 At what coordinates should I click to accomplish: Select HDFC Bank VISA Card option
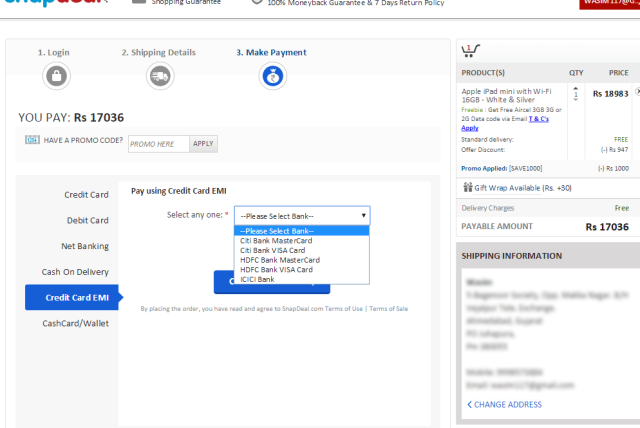click(302, 269)
